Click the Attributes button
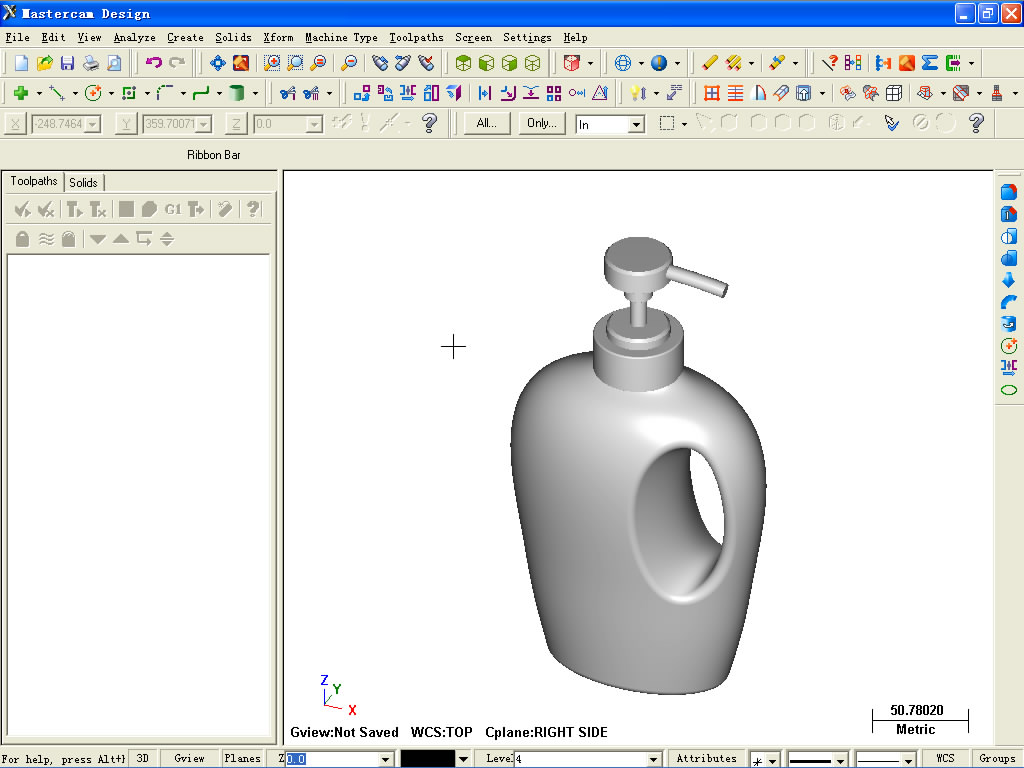 click(x=707, y=758)
